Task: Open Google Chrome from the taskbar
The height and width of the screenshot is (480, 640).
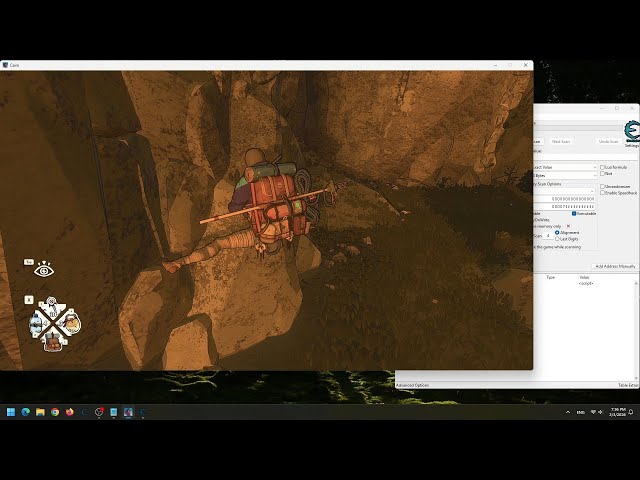Action: pyautogui.click(x=55, y=412)
